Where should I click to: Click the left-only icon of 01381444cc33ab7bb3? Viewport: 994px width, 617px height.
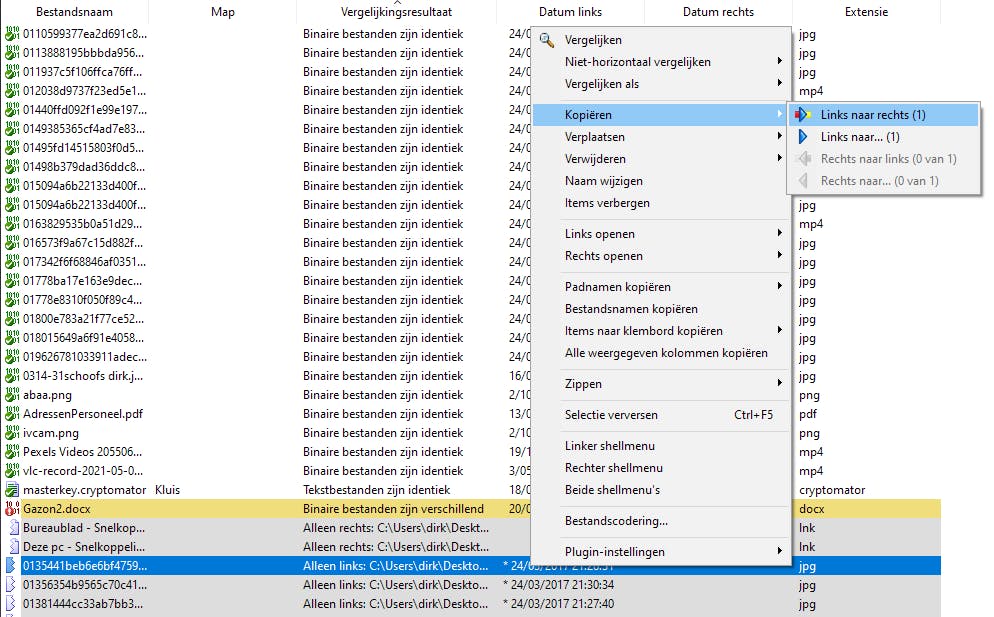11,604
